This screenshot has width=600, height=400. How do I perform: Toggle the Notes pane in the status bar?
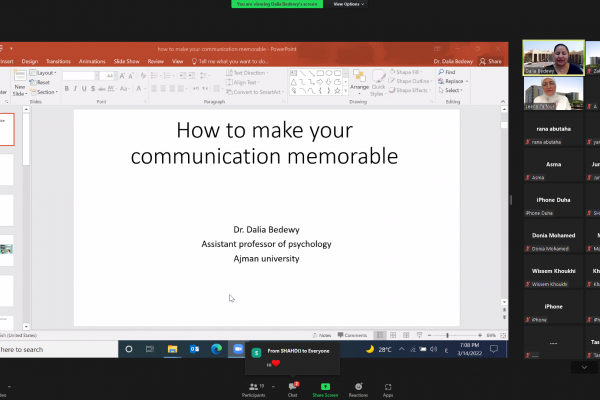323,335
